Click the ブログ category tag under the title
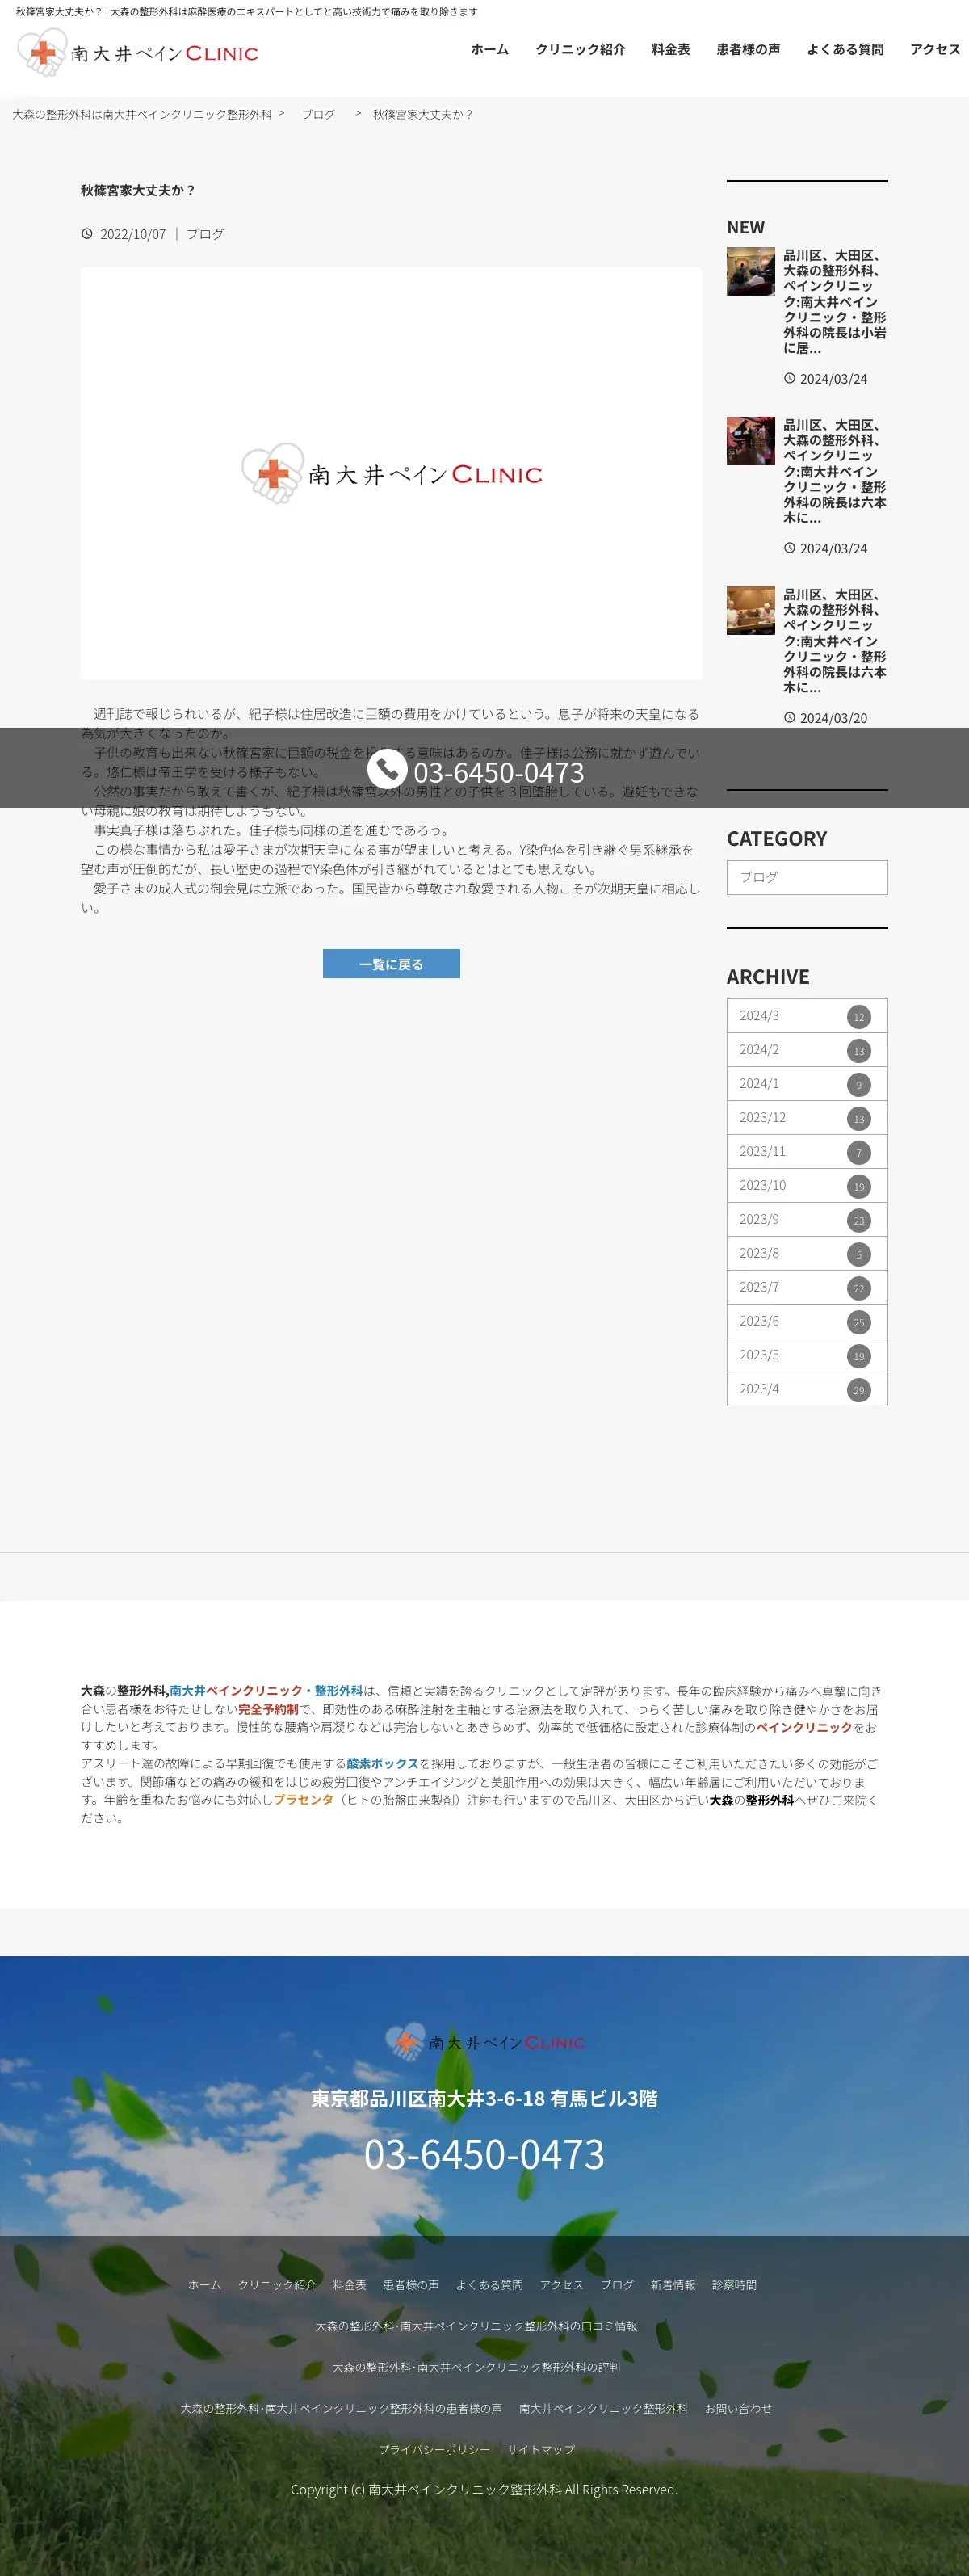The width and height of the screenshot is (969, 2576). click(x=205, y=234)
